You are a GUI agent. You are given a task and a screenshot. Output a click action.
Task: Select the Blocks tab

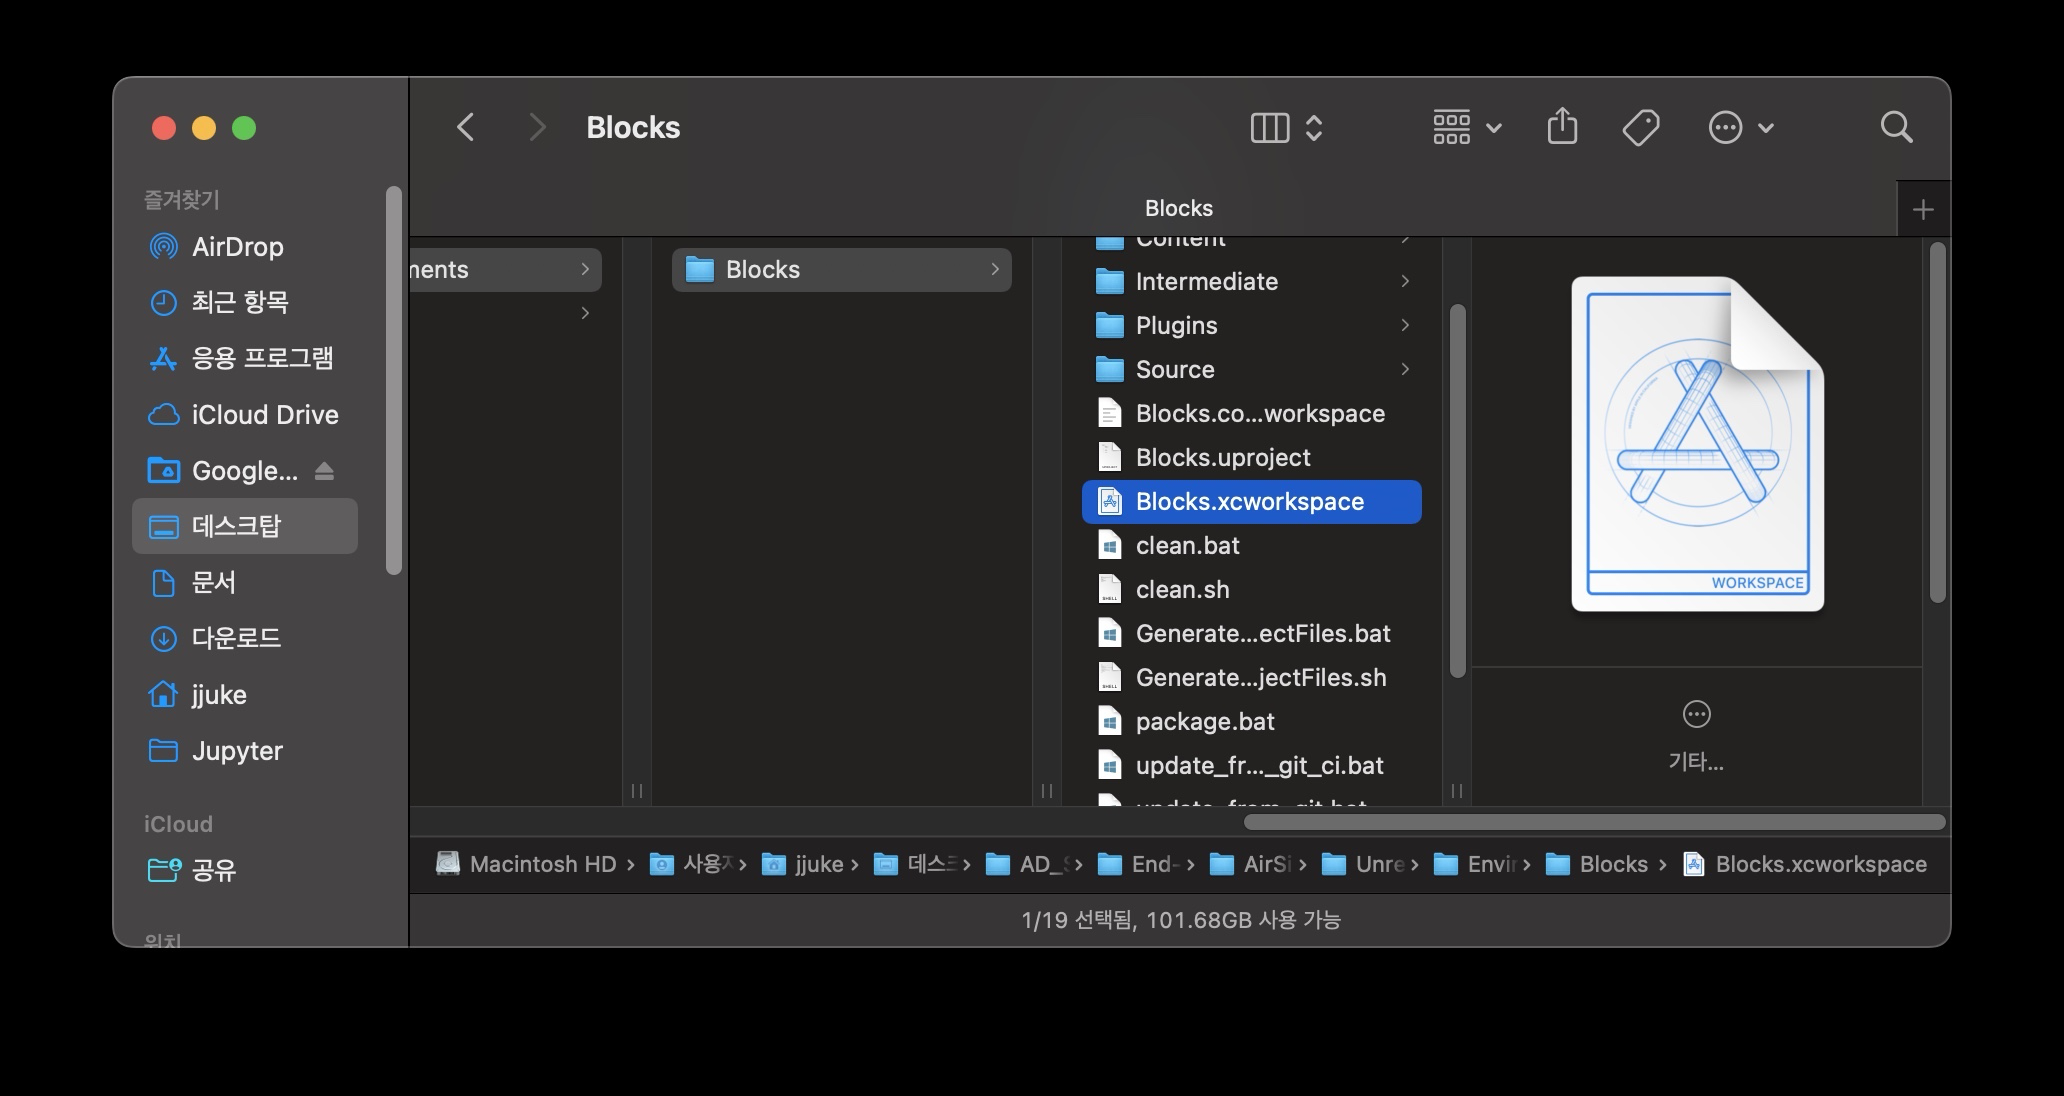click(x=1178, y=208)
